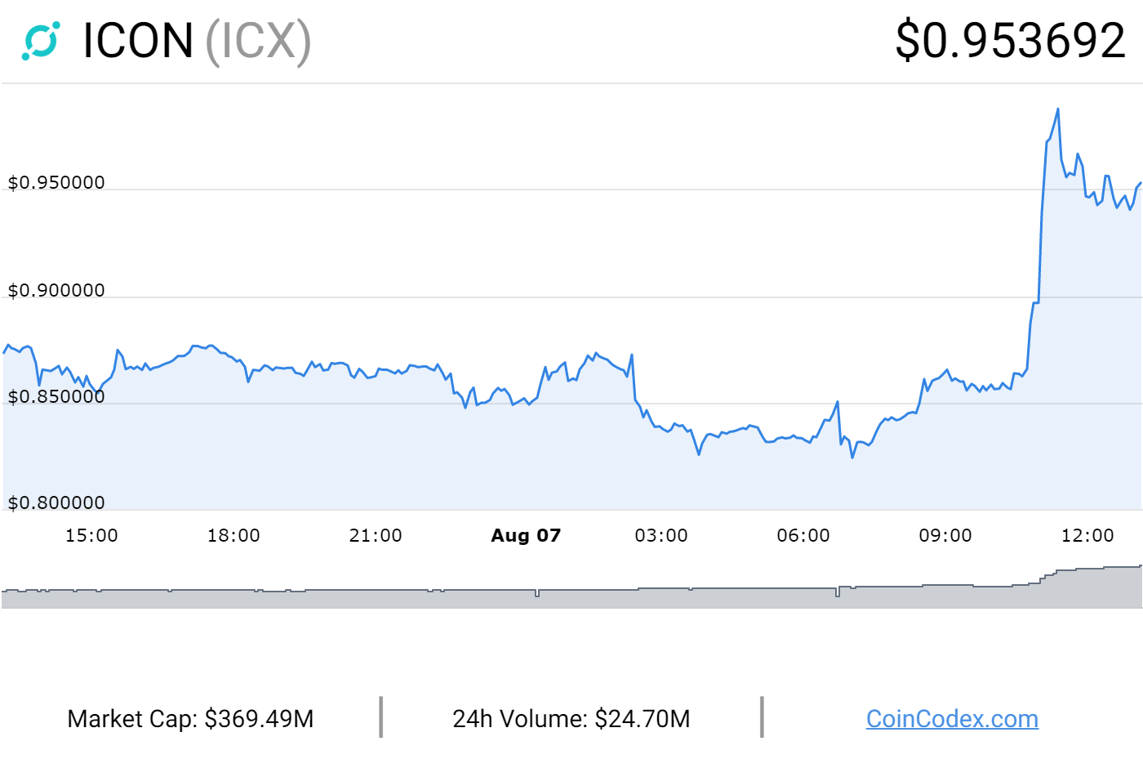
Task: Click the 03:00 time axis label
Action: coord(661,536)
